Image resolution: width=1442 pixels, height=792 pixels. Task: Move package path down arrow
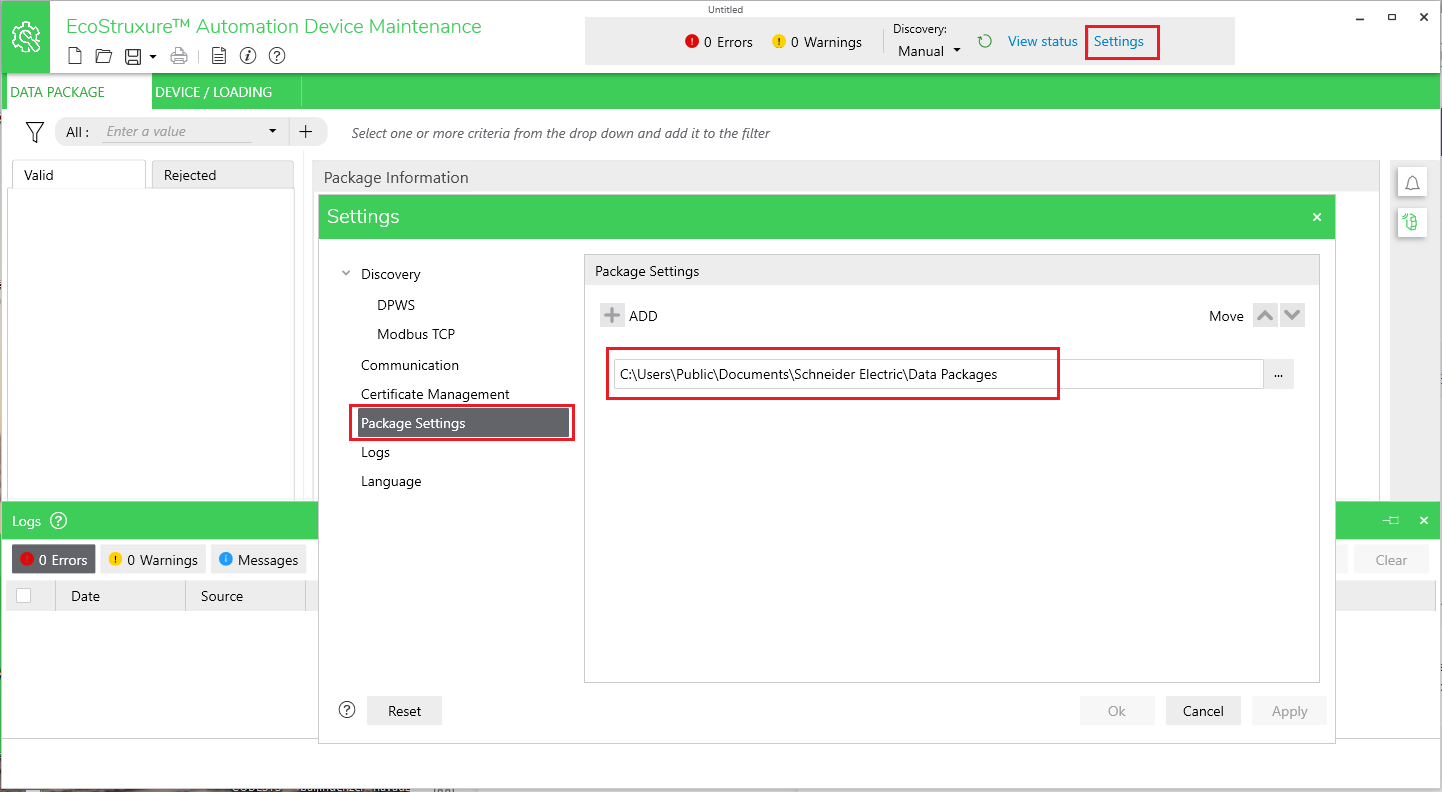click(x=1292, y=315)
